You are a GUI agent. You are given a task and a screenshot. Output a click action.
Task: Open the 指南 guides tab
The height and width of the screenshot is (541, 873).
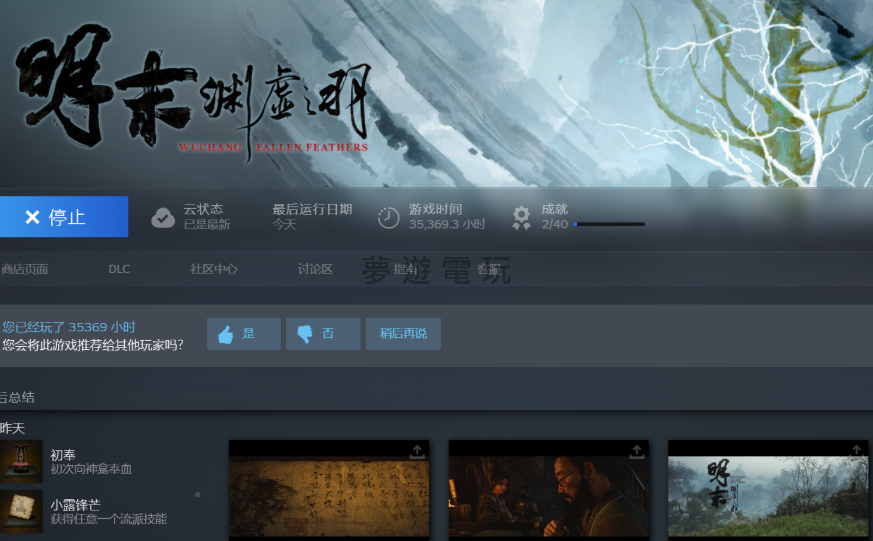[x=405, y=269]
